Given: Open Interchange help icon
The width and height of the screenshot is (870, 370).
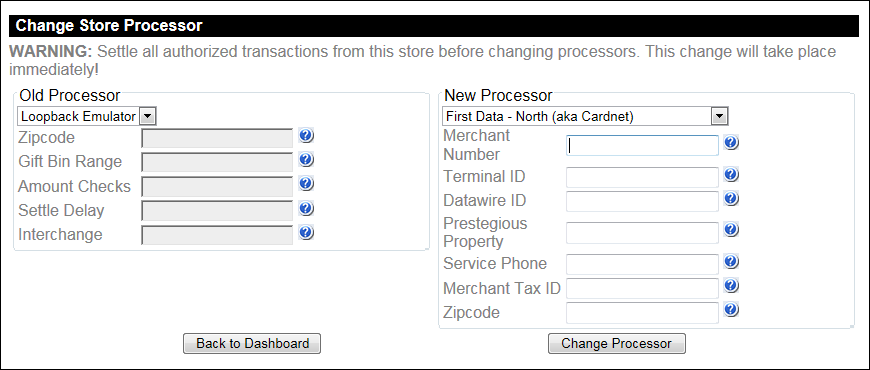Looking at the screenshot, I should point(306,232).
